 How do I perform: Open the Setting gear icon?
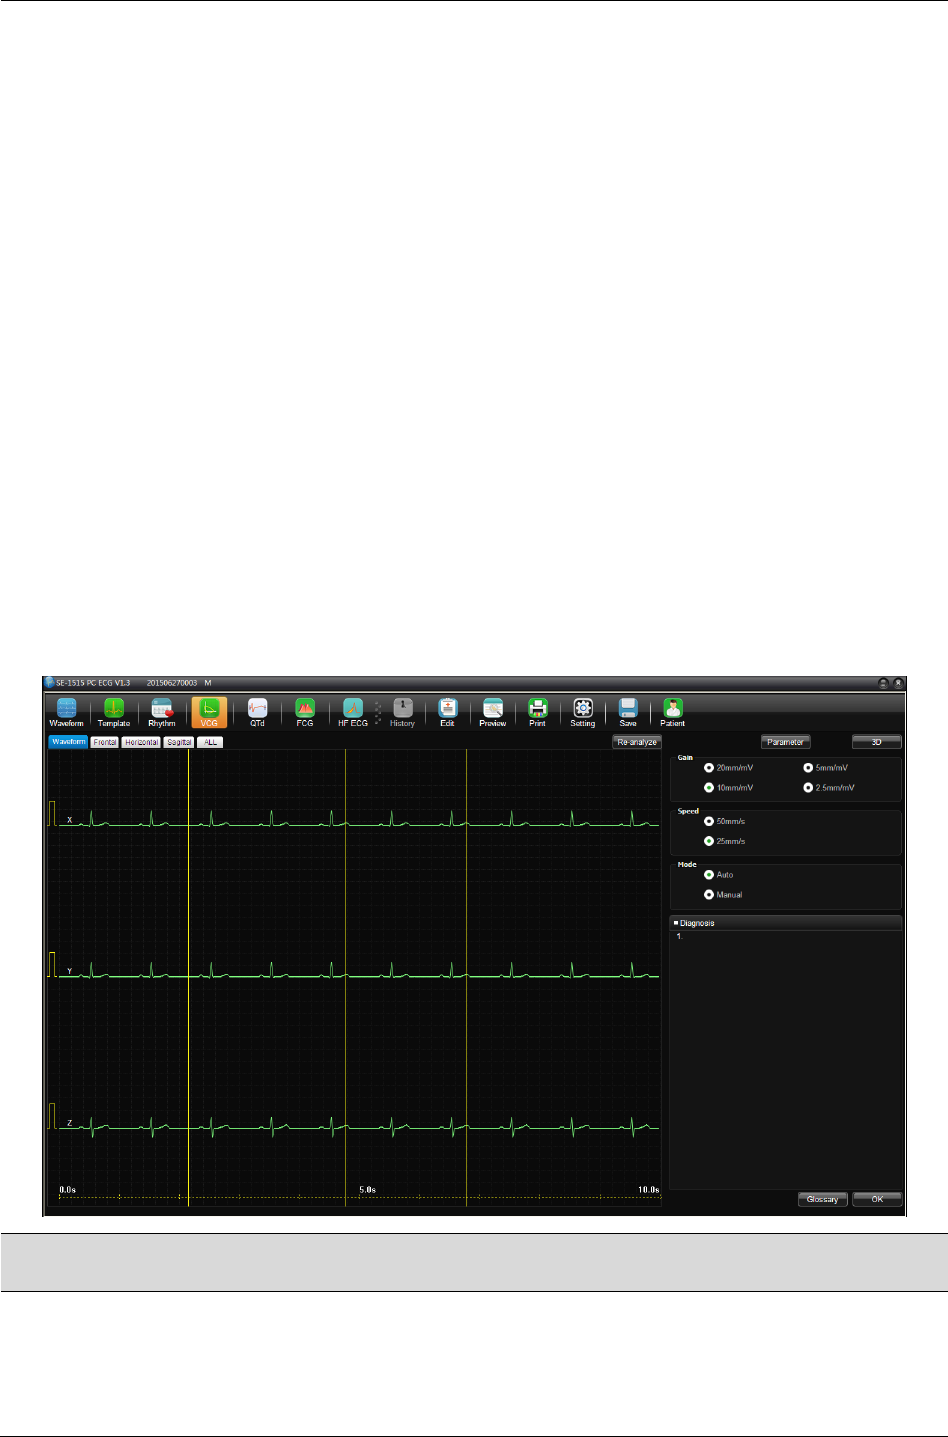[583, 712]
